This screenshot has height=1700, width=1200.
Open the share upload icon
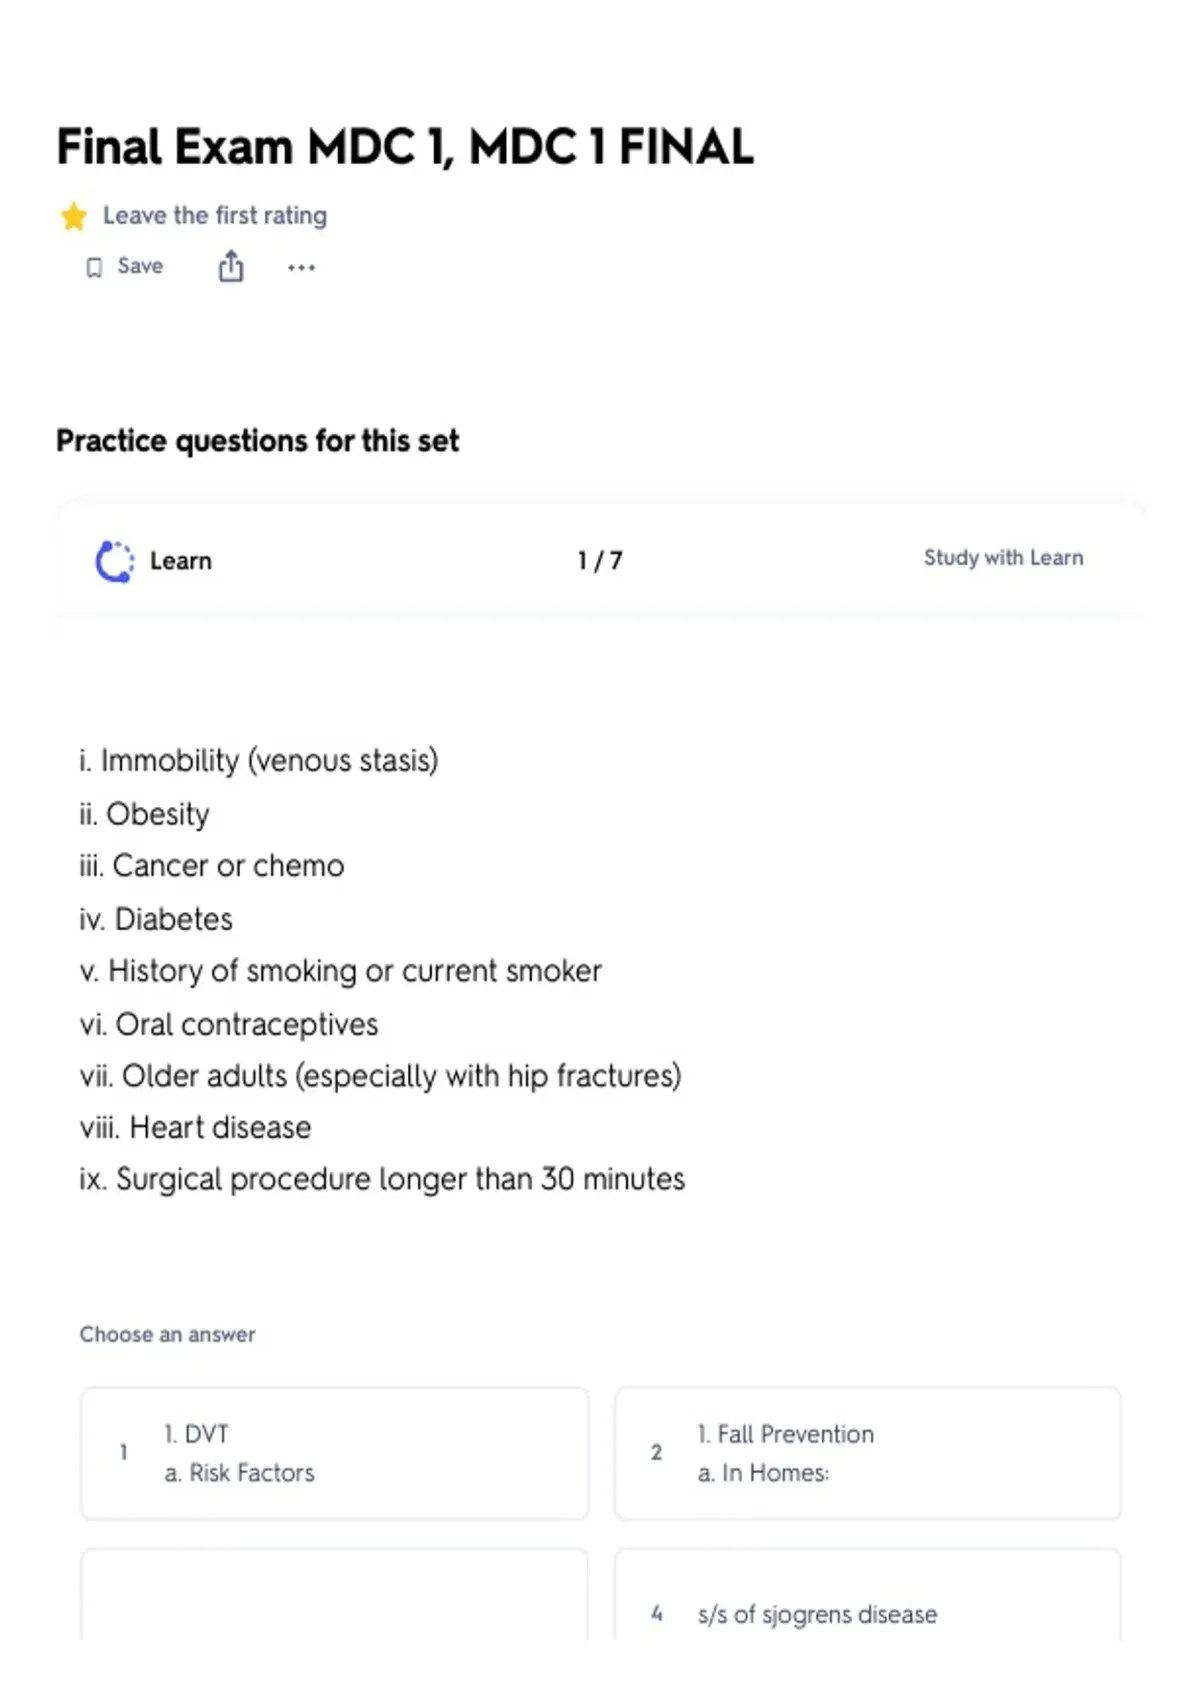(231, 267)
